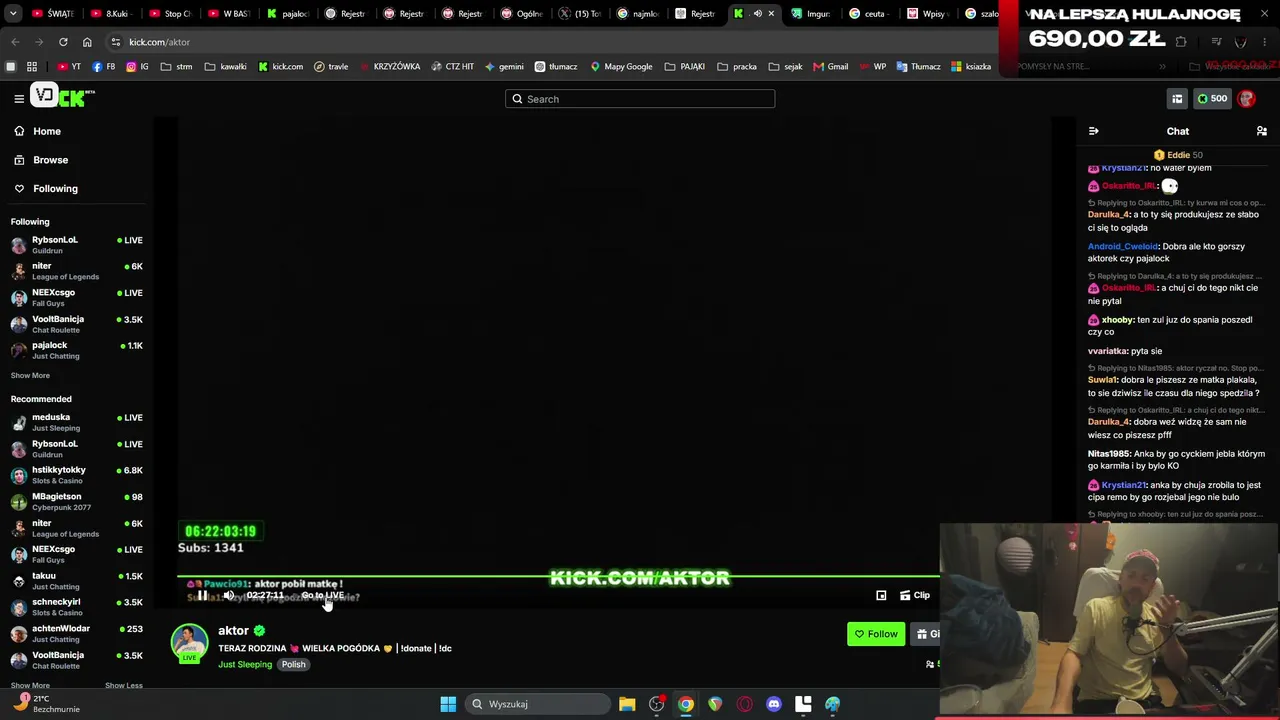Viewport: 1280px width, 720px height.
Task: Open recommended channel achtenWlodar
Action: pyautogui.click(x=77, y=634)
